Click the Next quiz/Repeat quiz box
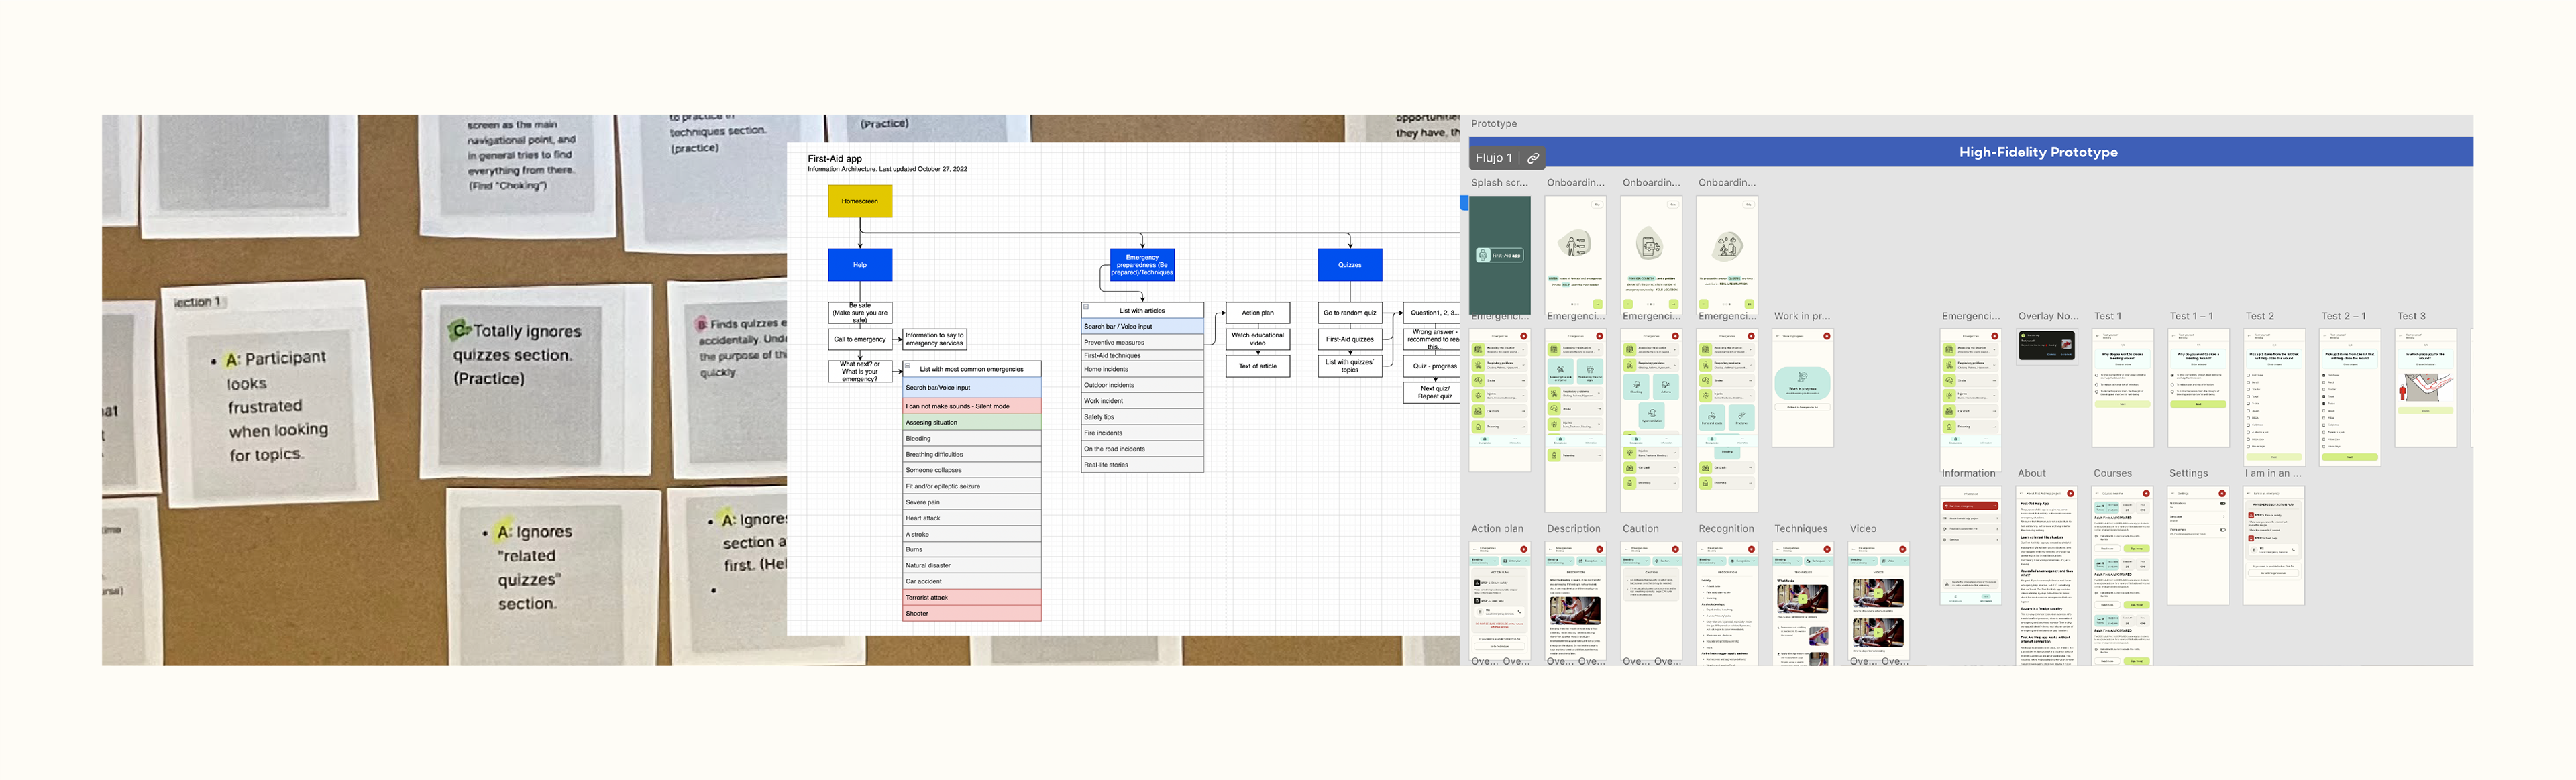Viewport: 2576px width, 780px height. pos(1432,393)
